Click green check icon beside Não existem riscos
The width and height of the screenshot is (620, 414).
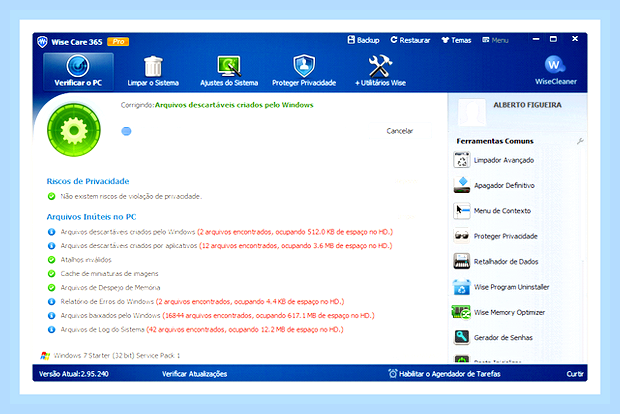point(51,196)
